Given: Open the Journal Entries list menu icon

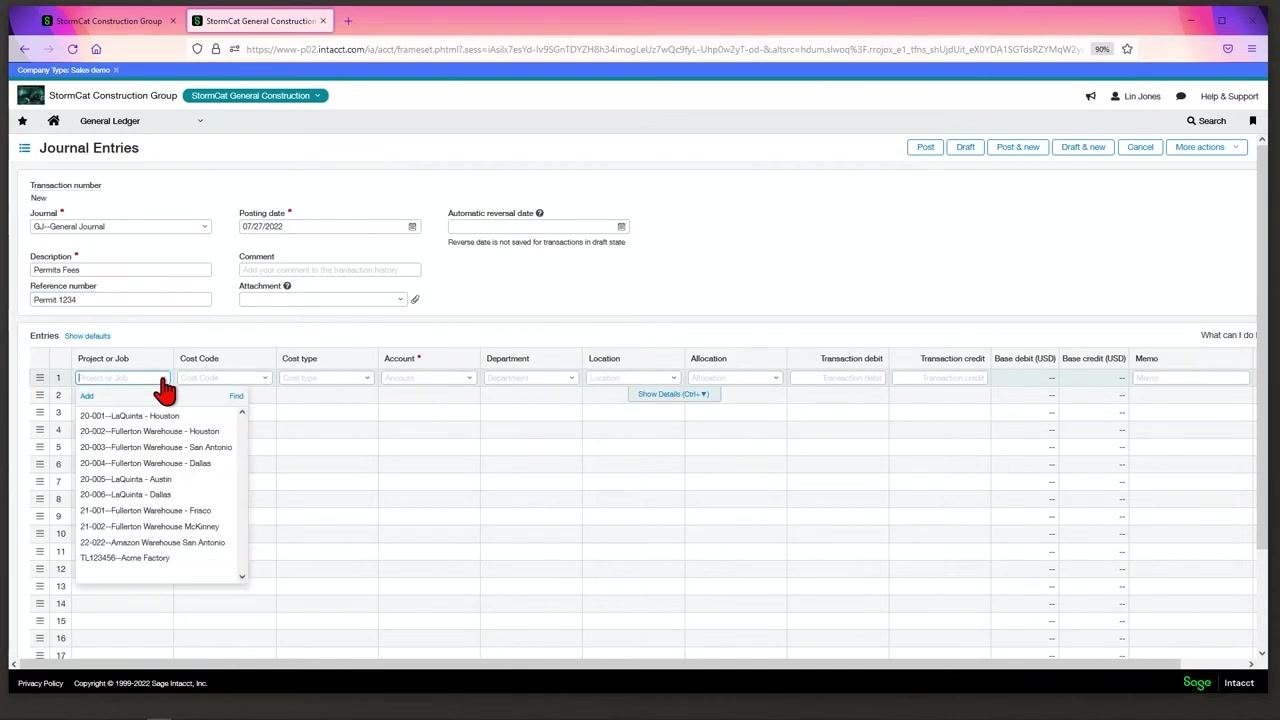Looking at the screenshot, I should 25,148.
